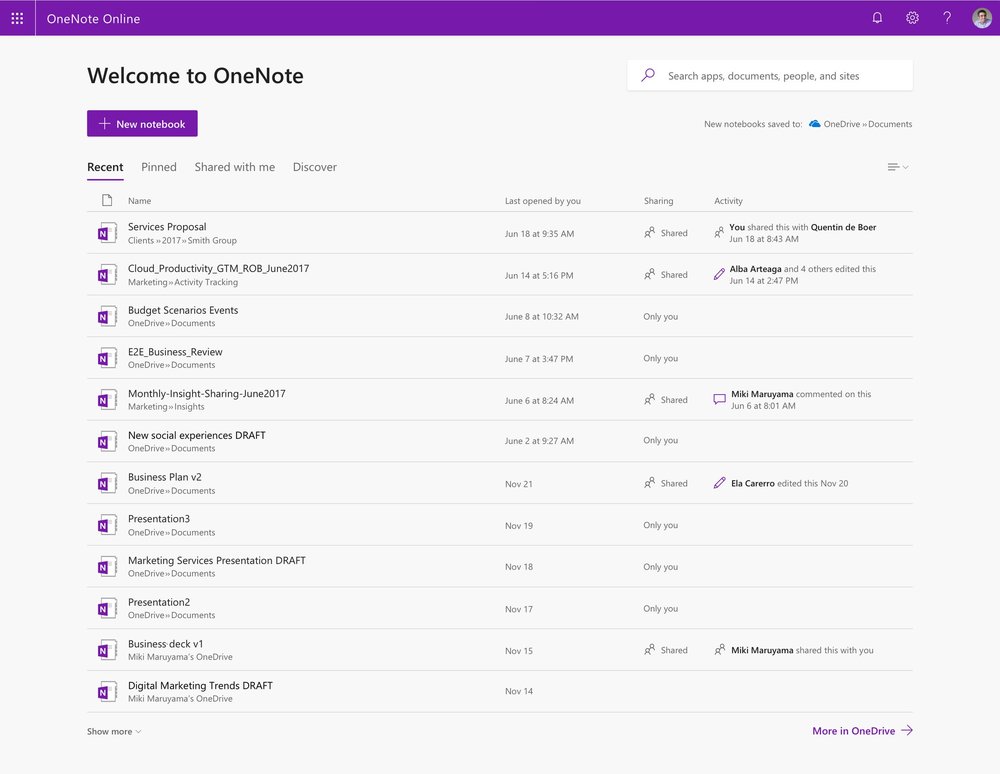Click Quentin de Boer name in activity

843,227
